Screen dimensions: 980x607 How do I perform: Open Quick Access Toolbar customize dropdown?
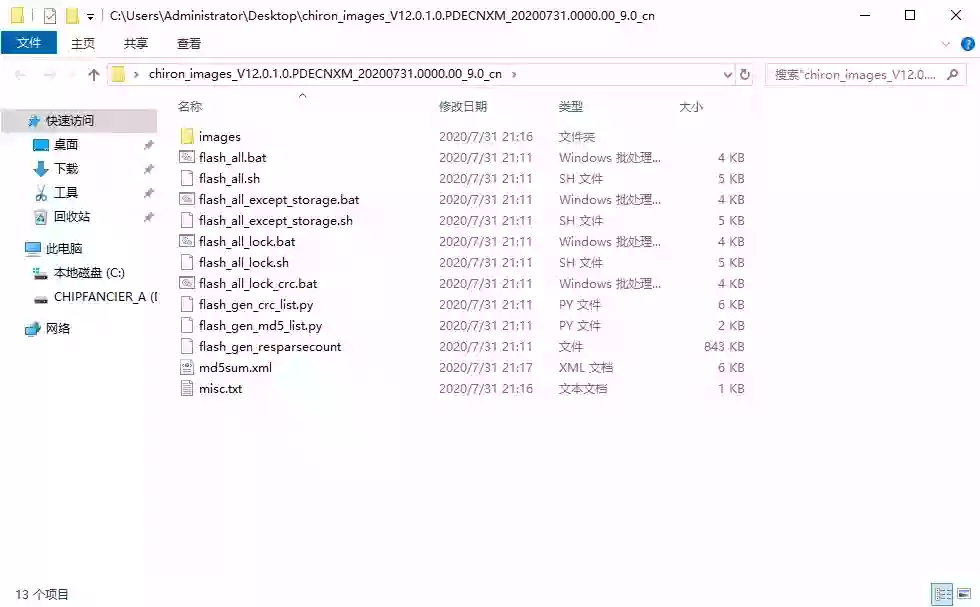tap(90, 17)
